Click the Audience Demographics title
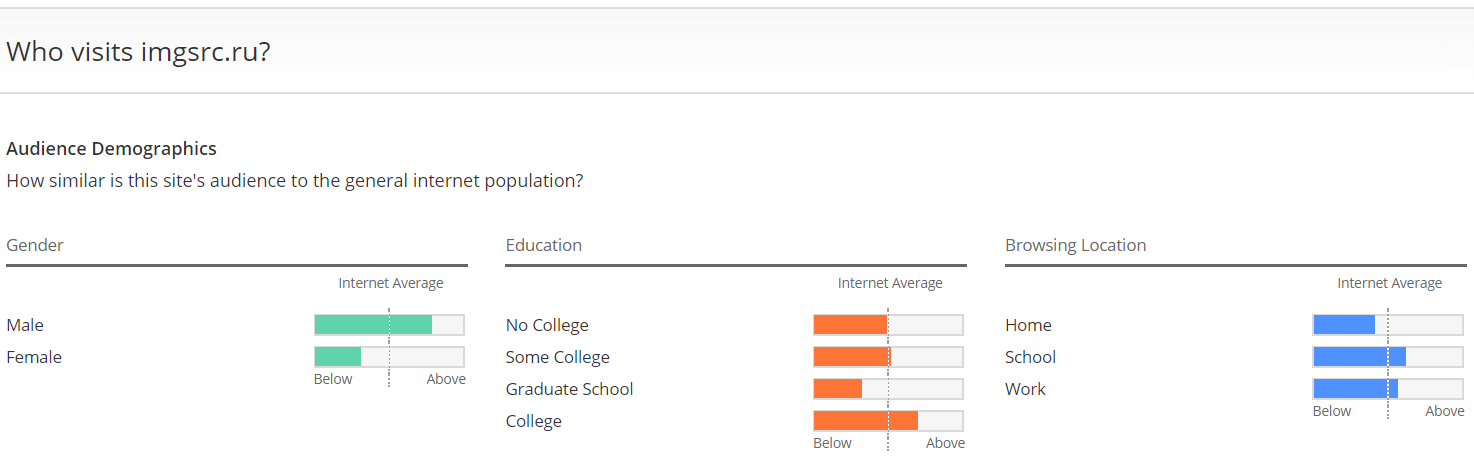This screenshot has width=1474, height=476. [x=111, y=149]
